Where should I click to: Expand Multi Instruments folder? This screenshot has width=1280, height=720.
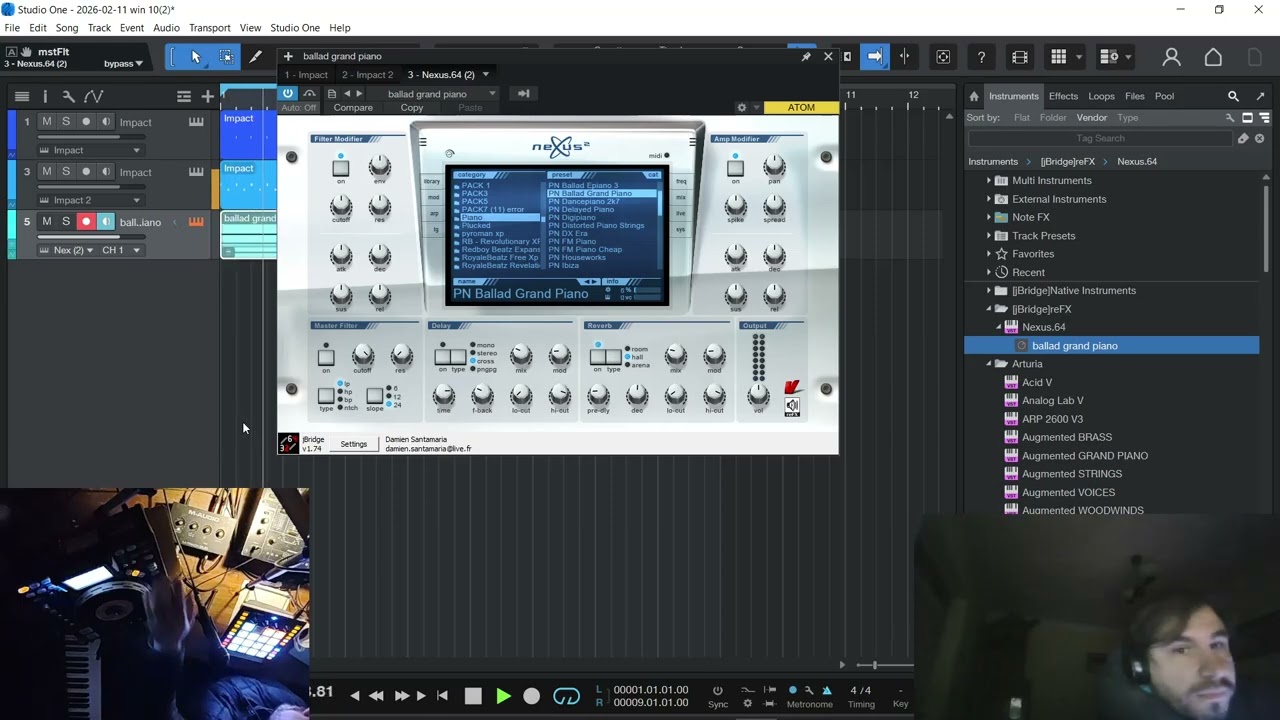click(x=989, y=180)
